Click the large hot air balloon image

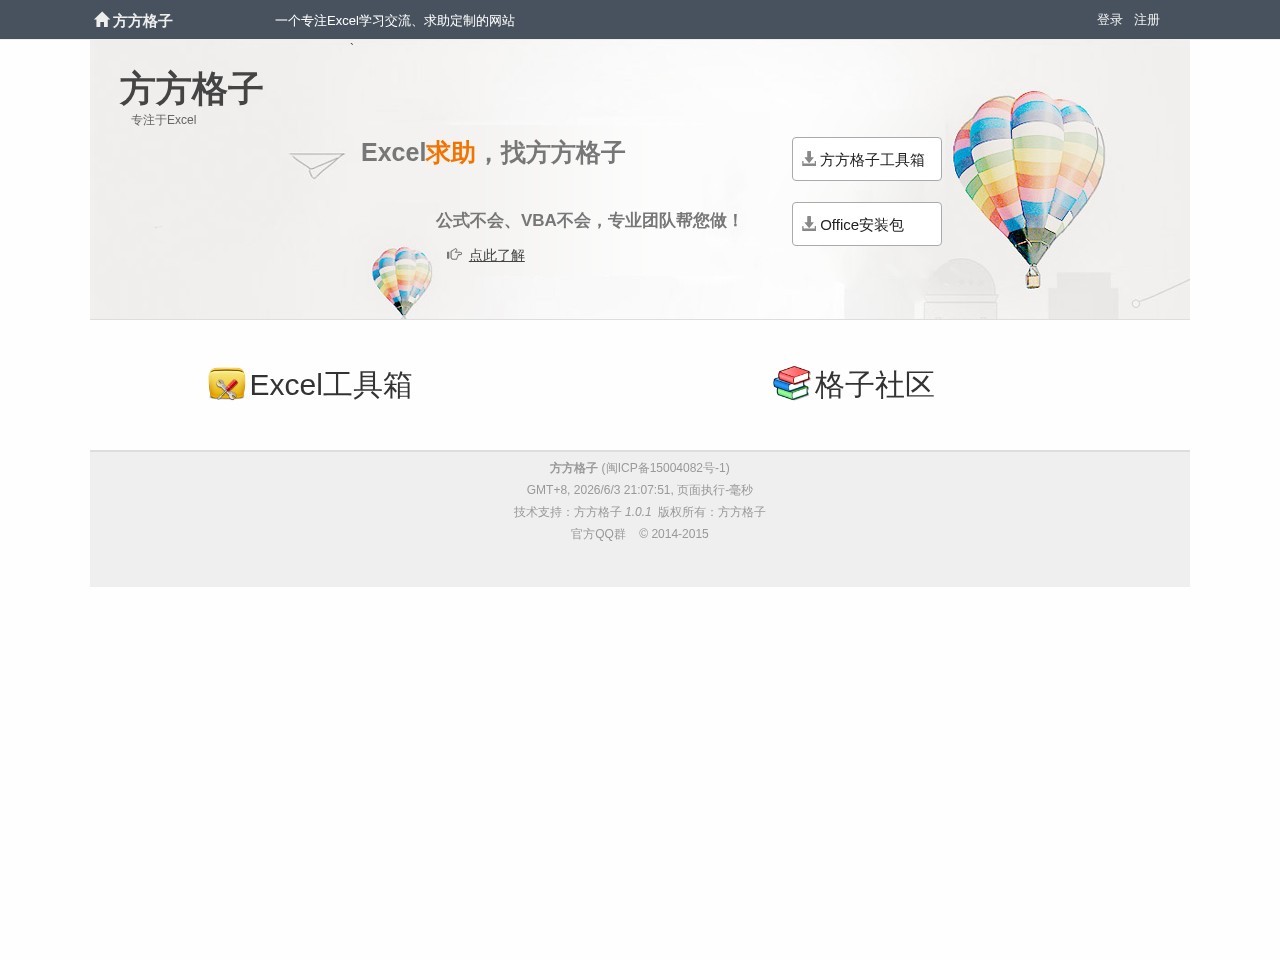[1028, 189]
